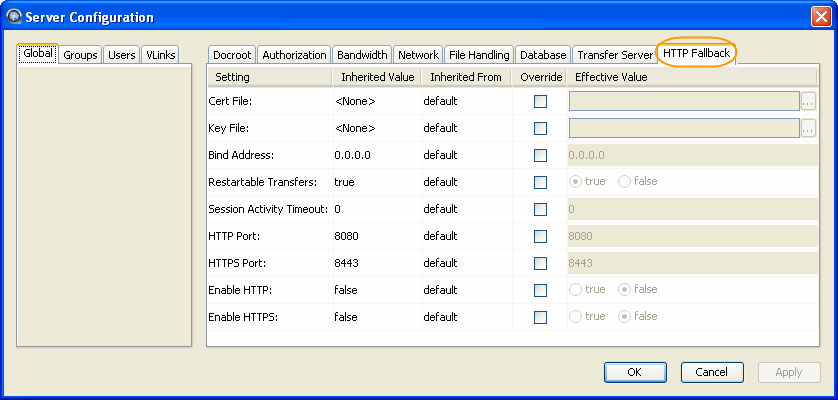This screenshot has width=838, height=400.
Task: Click the Session Activity Timeout value field
Action: (x=693, y=209)
